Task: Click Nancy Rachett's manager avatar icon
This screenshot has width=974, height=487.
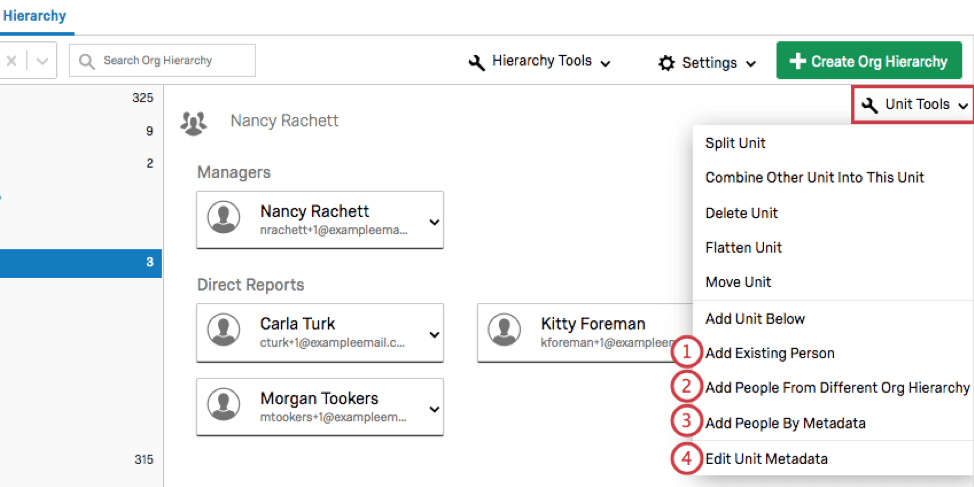Action: tap(224, 218)
